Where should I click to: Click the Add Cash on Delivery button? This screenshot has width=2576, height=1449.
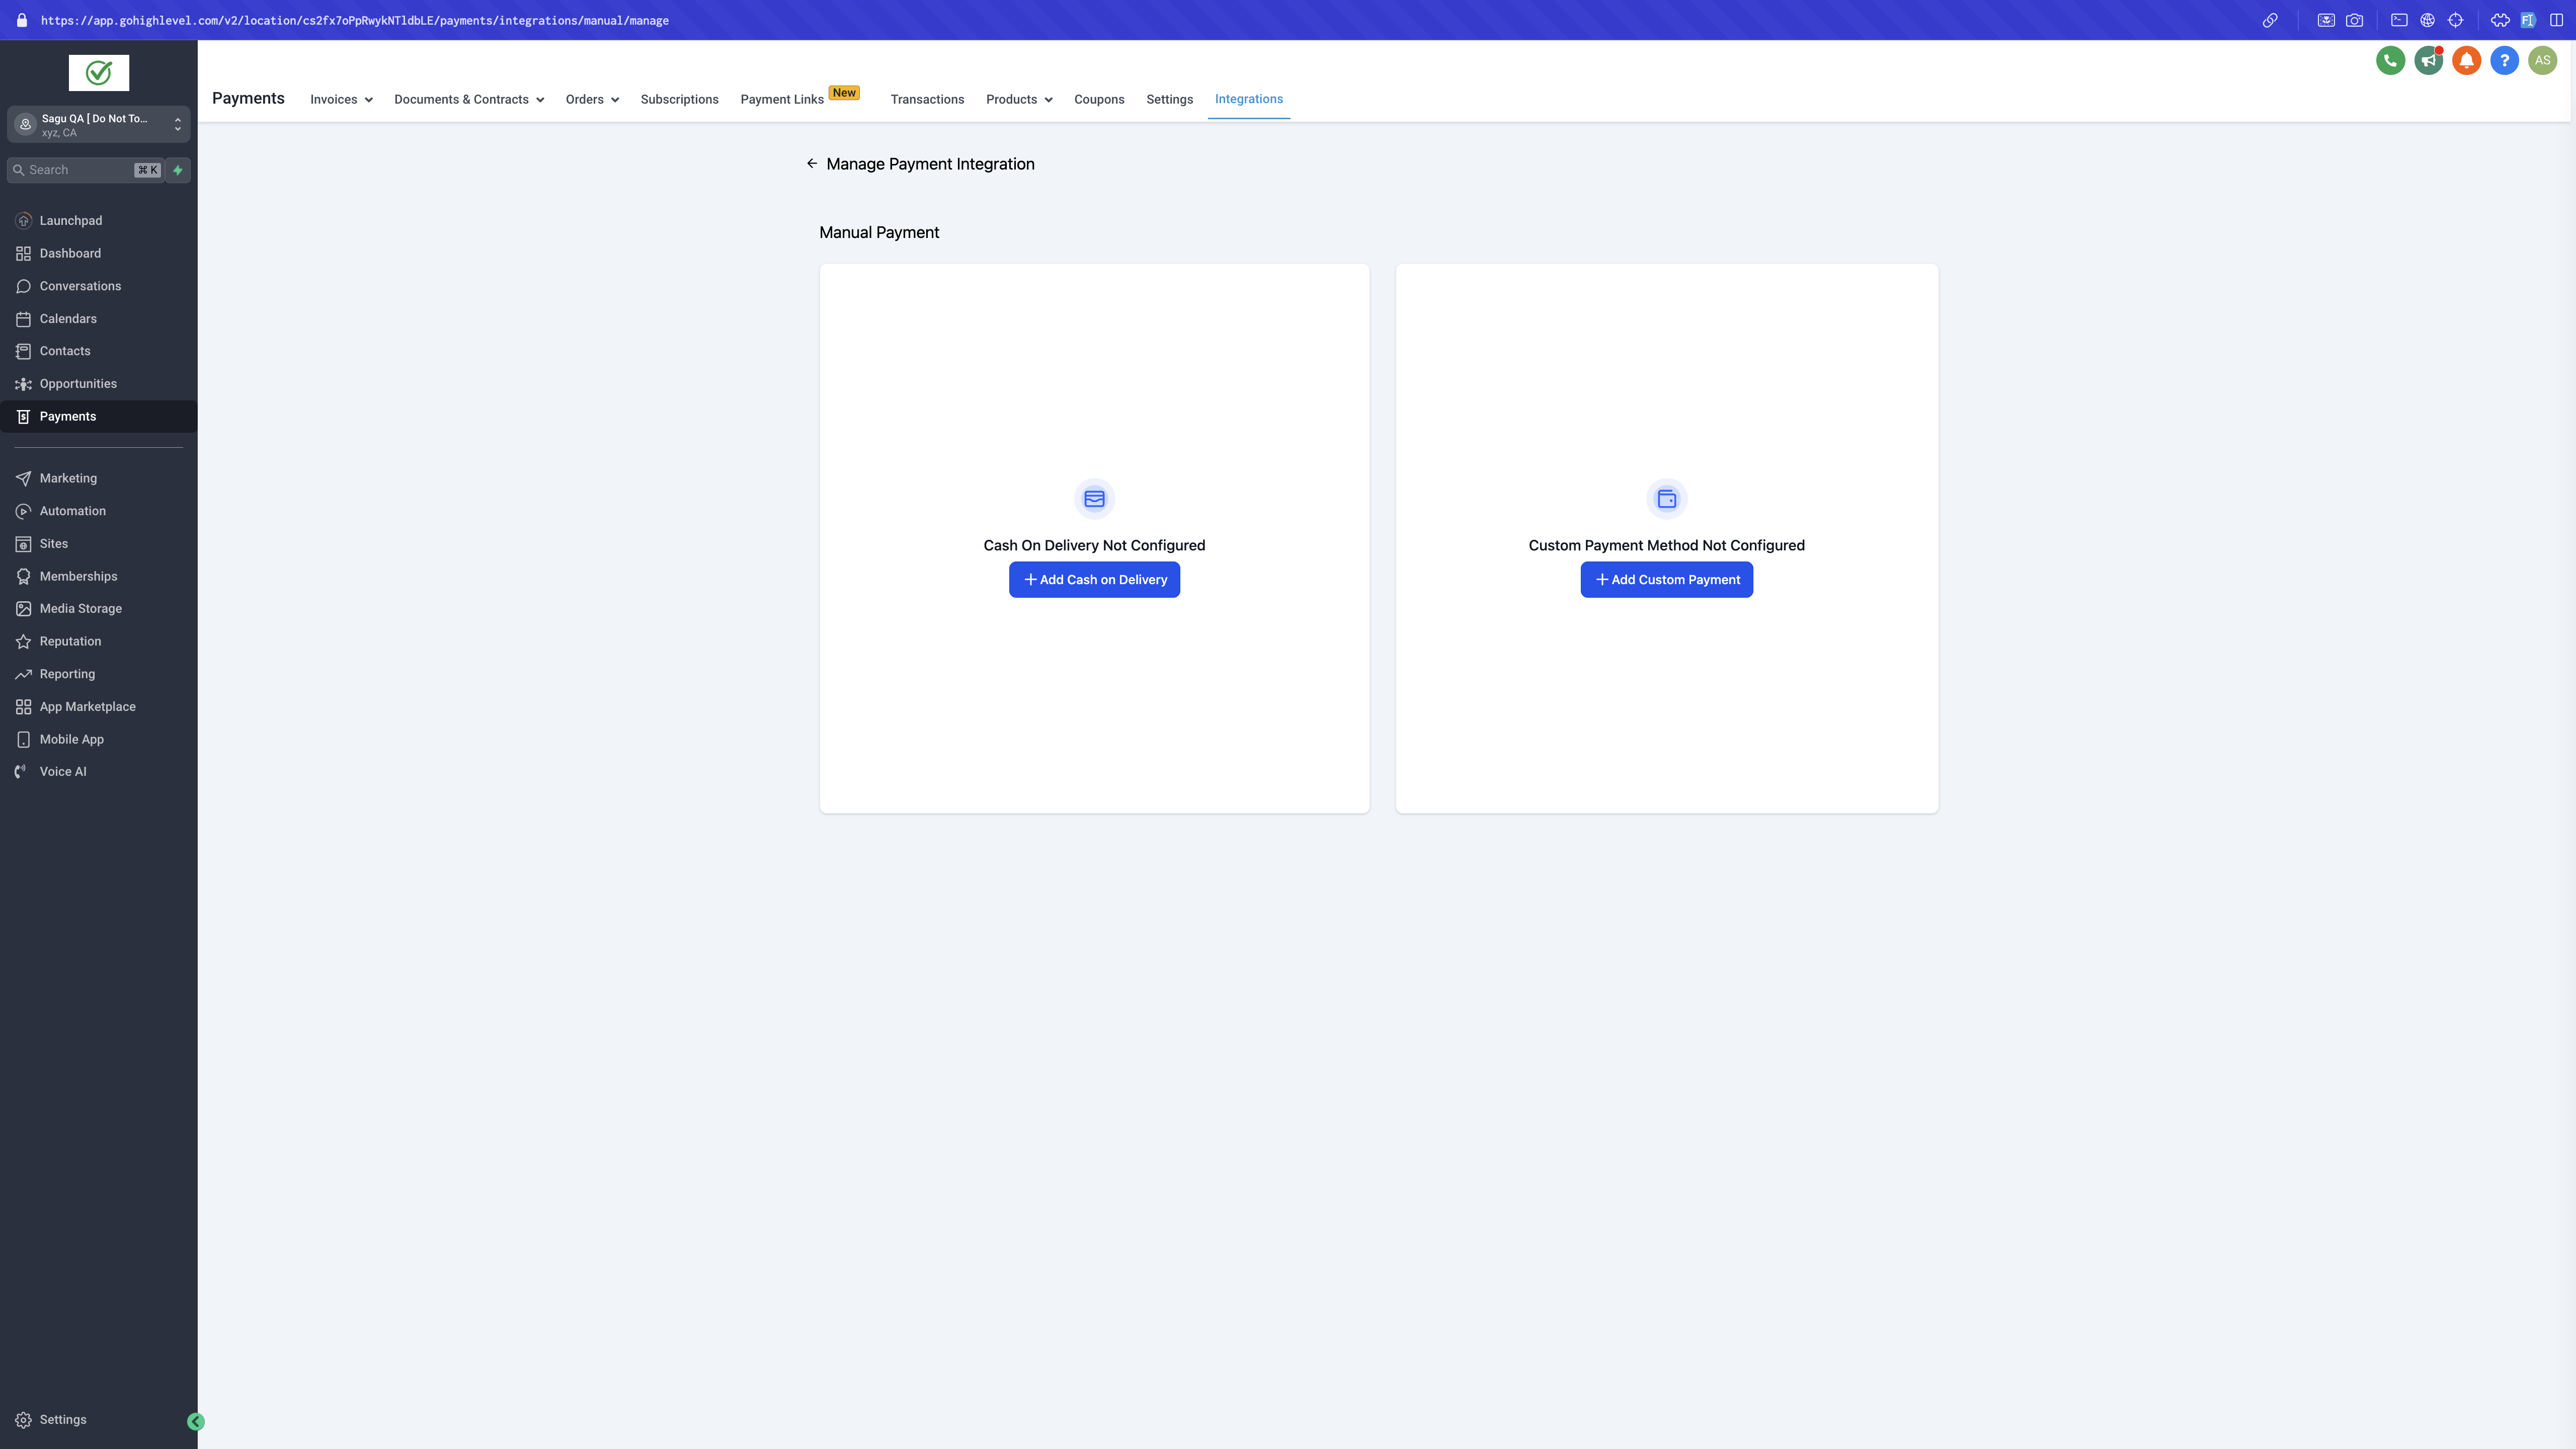point(1094,580)
